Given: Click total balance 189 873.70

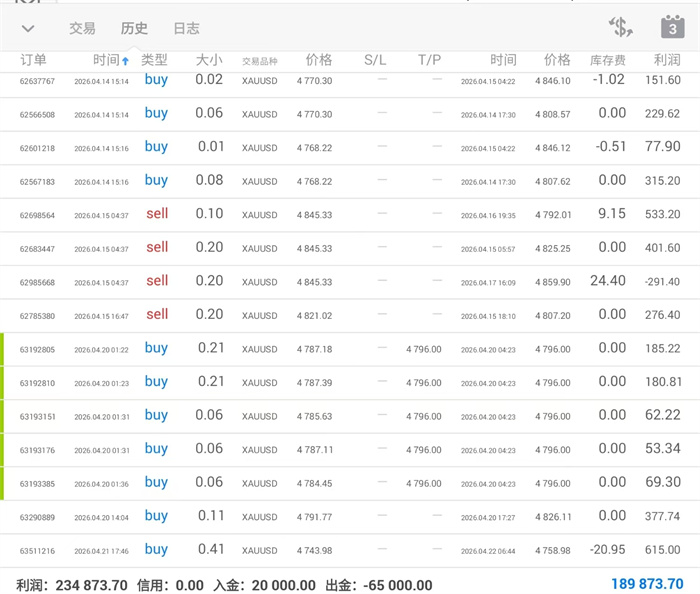Looking at the screenshot, I should [x=647, y=584].
